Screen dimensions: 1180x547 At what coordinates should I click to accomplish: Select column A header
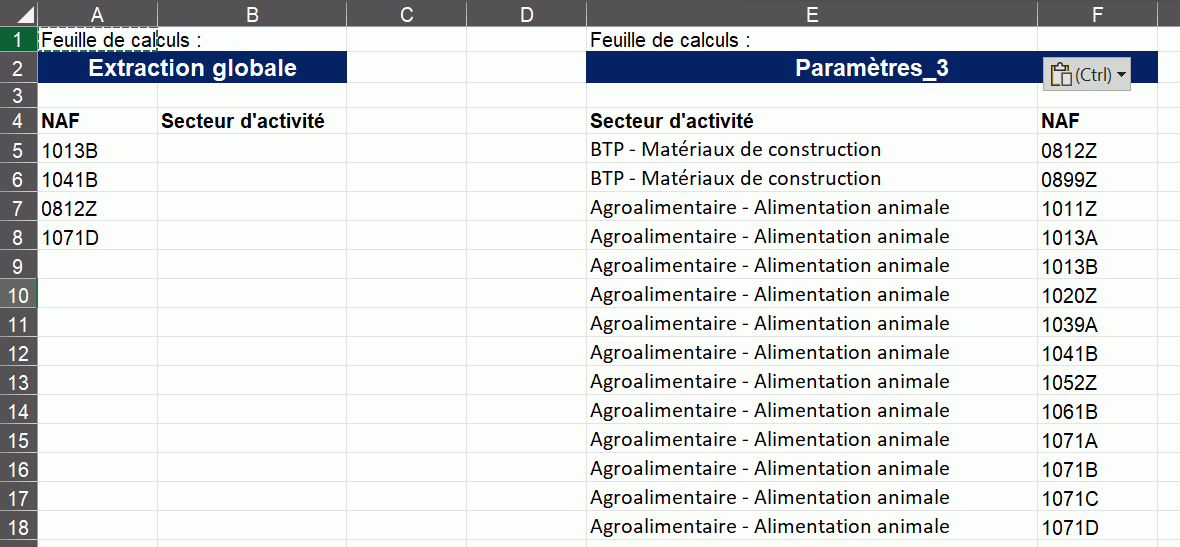(x=97, y=14)
